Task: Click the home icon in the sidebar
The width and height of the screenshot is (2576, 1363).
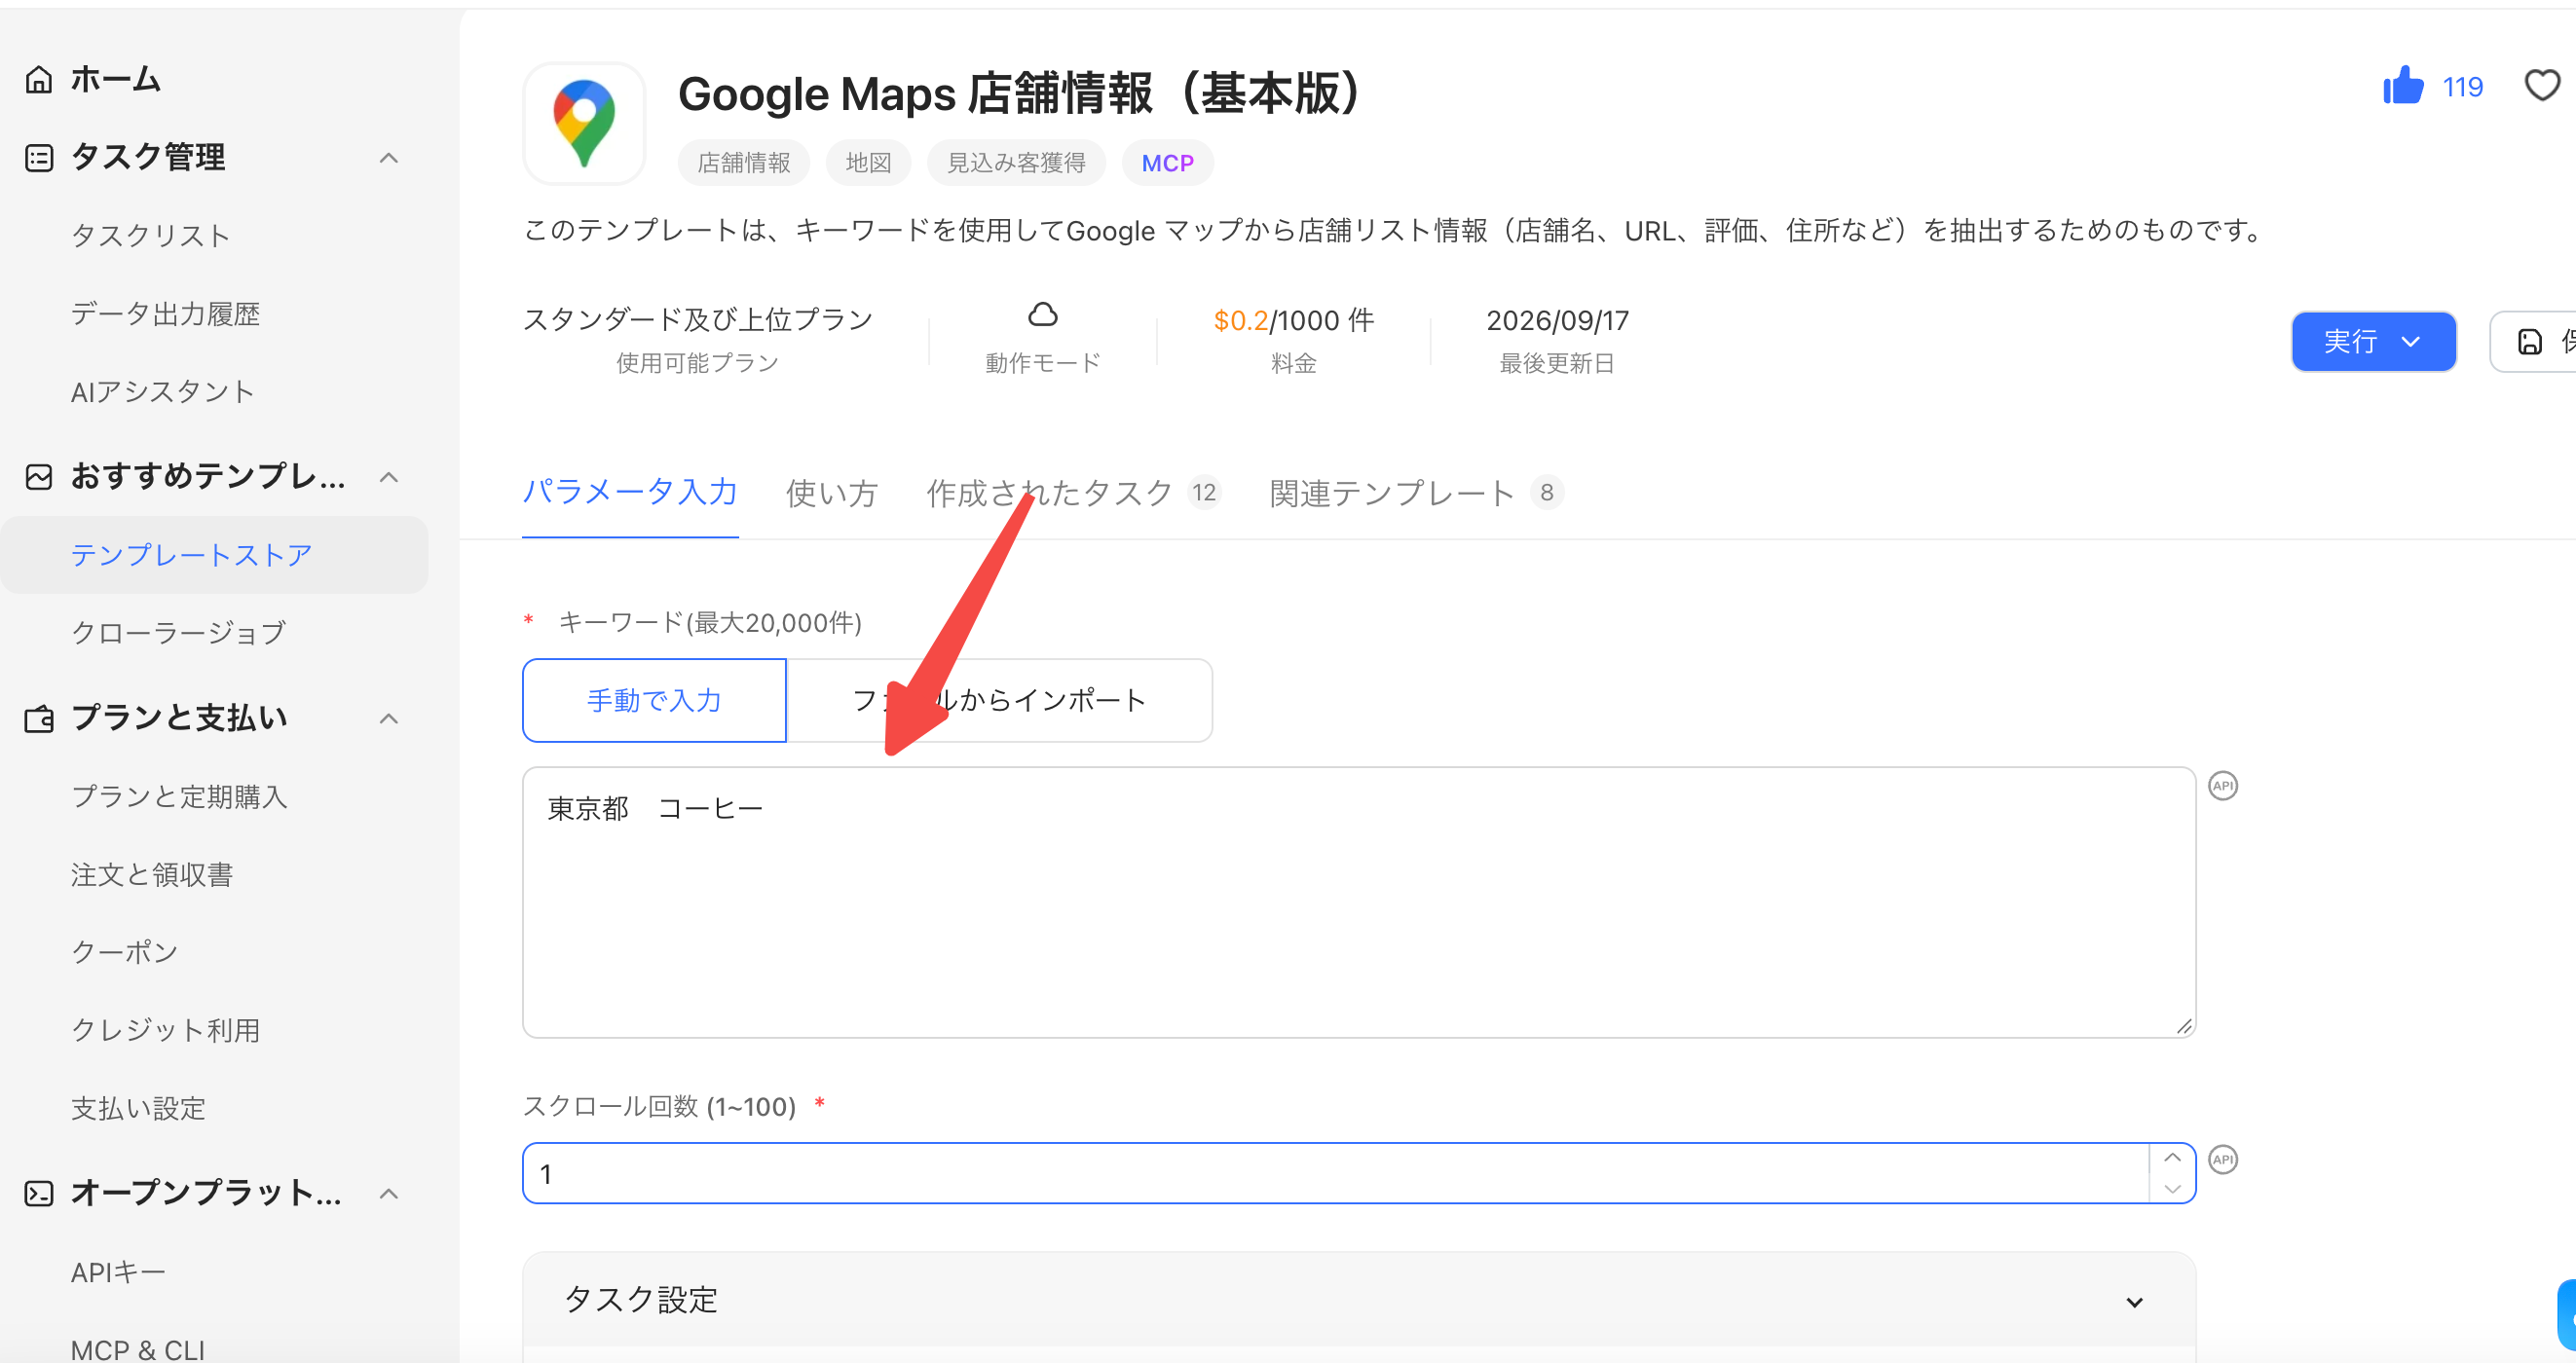Action: (38, 79)
